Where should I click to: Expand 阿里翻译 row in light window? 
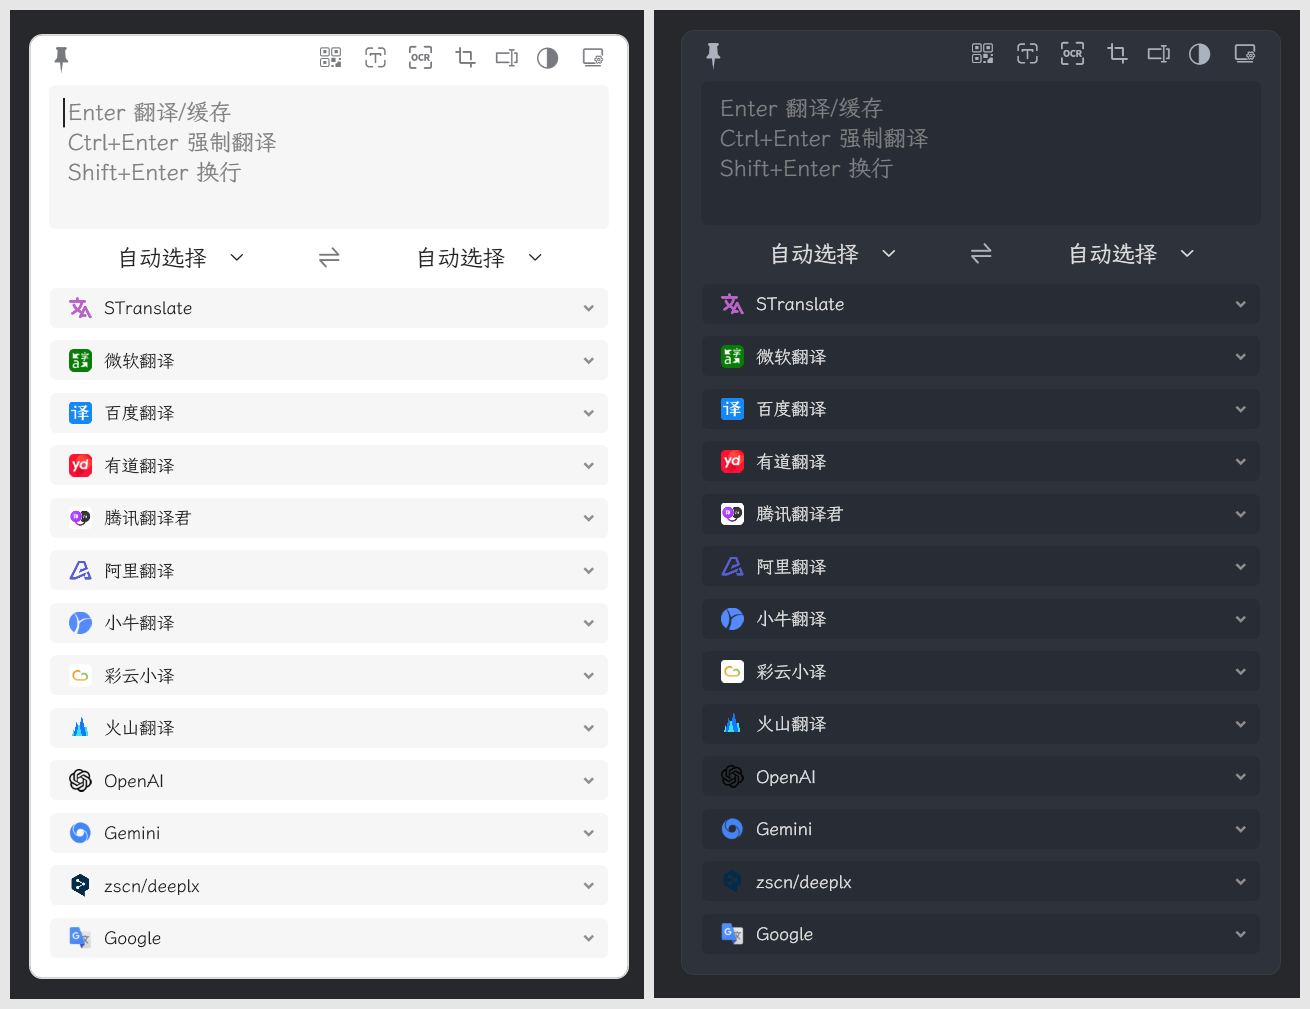pos(329,571)
